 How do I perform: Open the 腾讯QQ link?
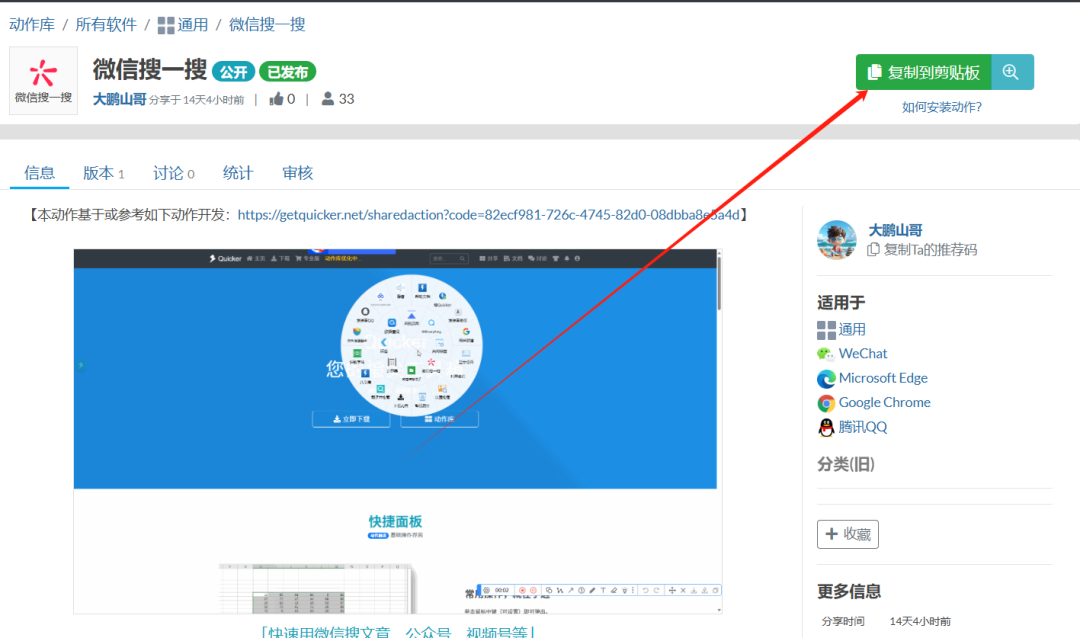(862, 427)
